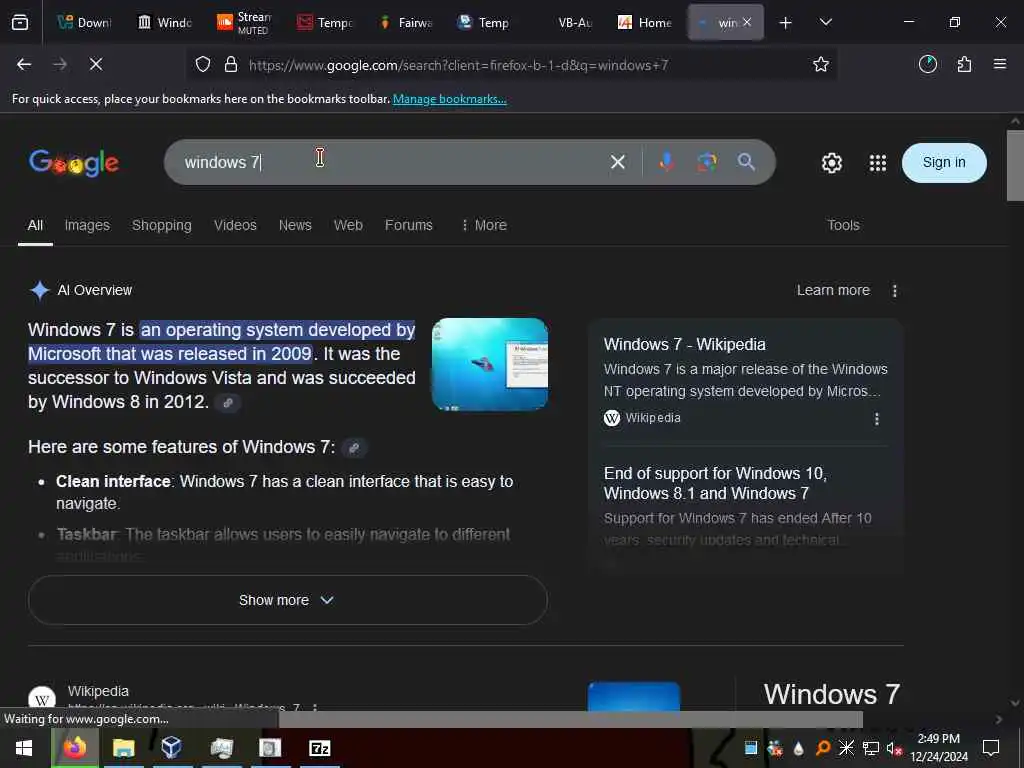Click the horizontal page scrollbar
The width and height of the screenshot is (1024, 768).
pos(570,719)
